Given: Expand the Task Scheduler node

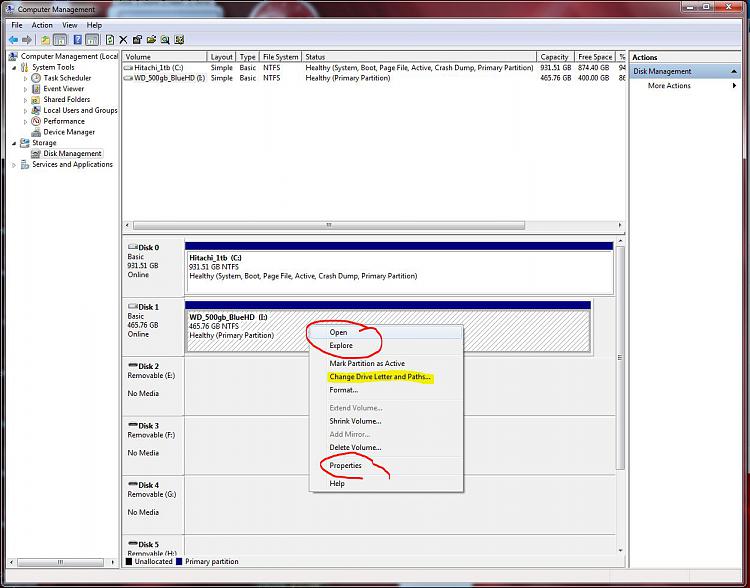Looking at the screenshot, I should coord(25,78).
